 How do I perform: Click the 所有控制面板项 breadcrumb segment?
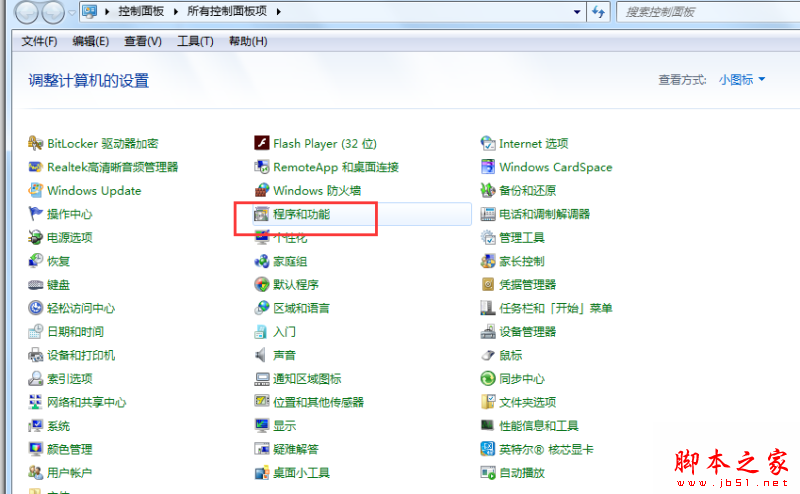[x=227, y=11]
